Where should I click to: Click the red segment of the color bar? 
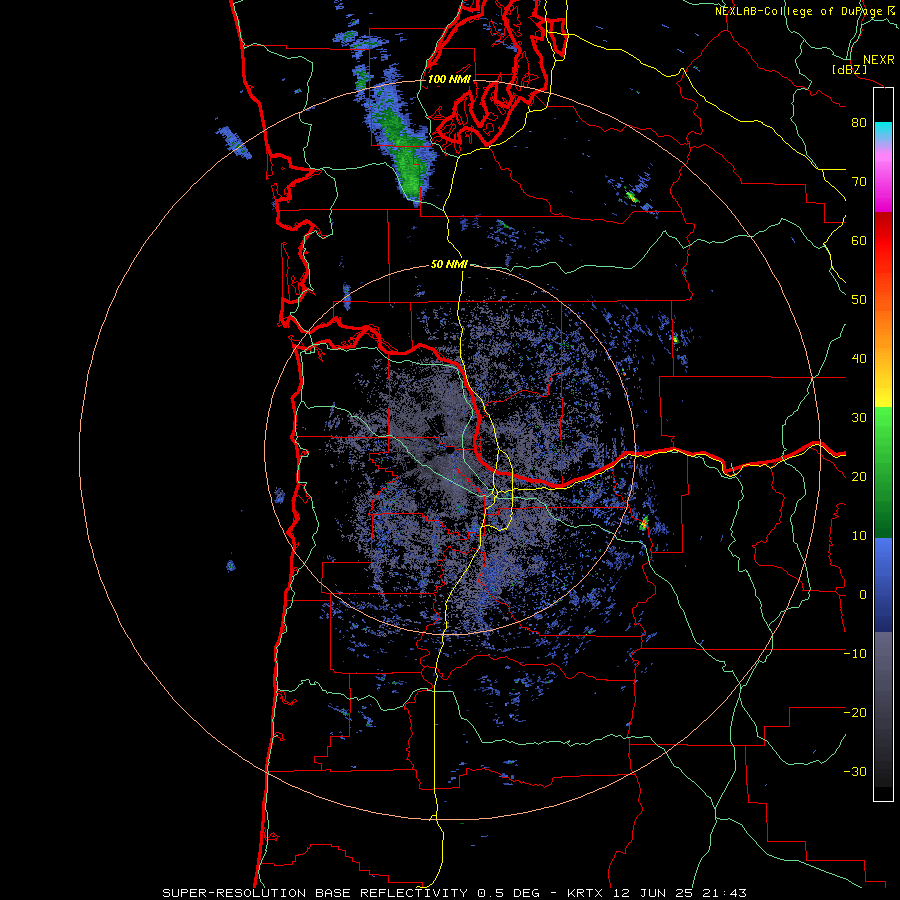pos(883,241)
